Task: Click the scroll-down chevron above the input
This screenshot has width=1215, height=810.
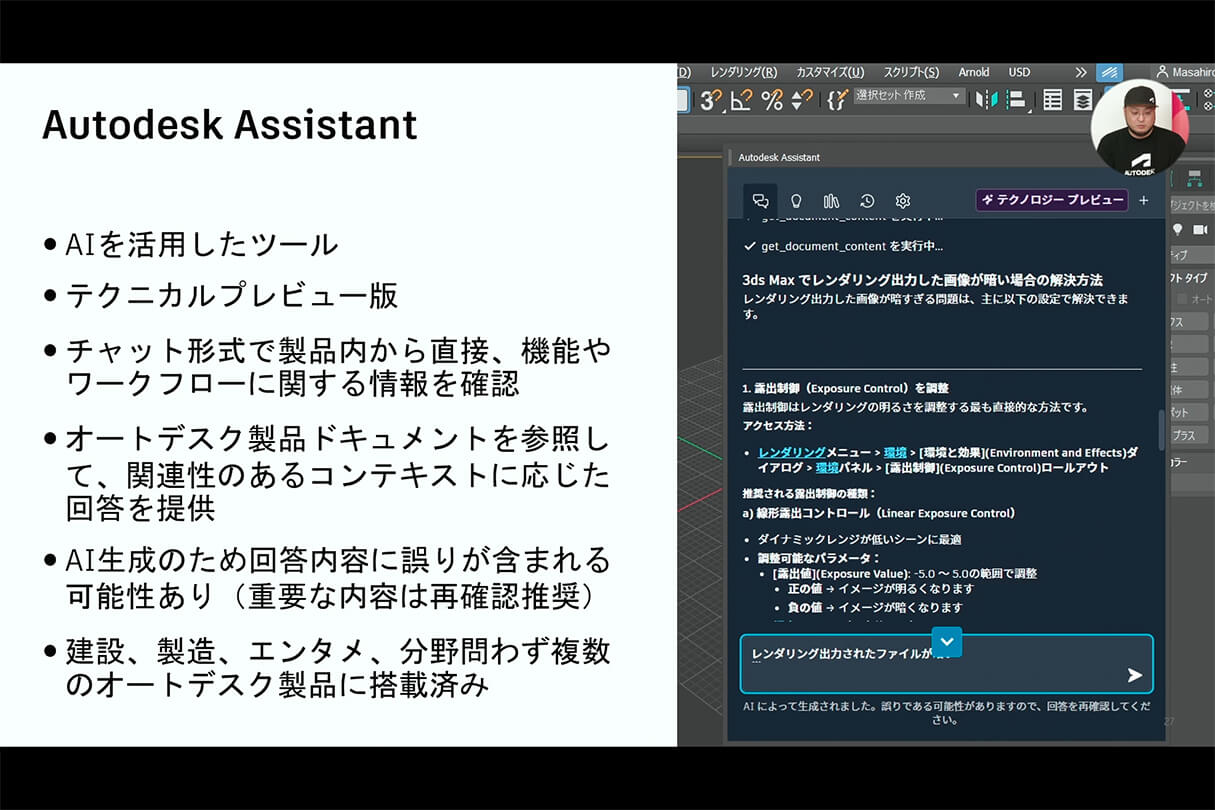Action: 946,641
